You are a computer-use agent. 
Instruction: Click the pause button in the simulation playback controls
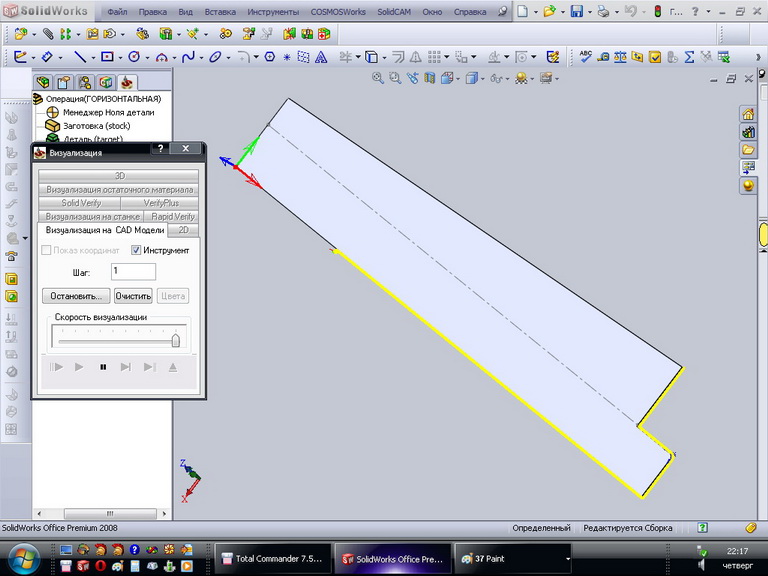tap(103, 367)
